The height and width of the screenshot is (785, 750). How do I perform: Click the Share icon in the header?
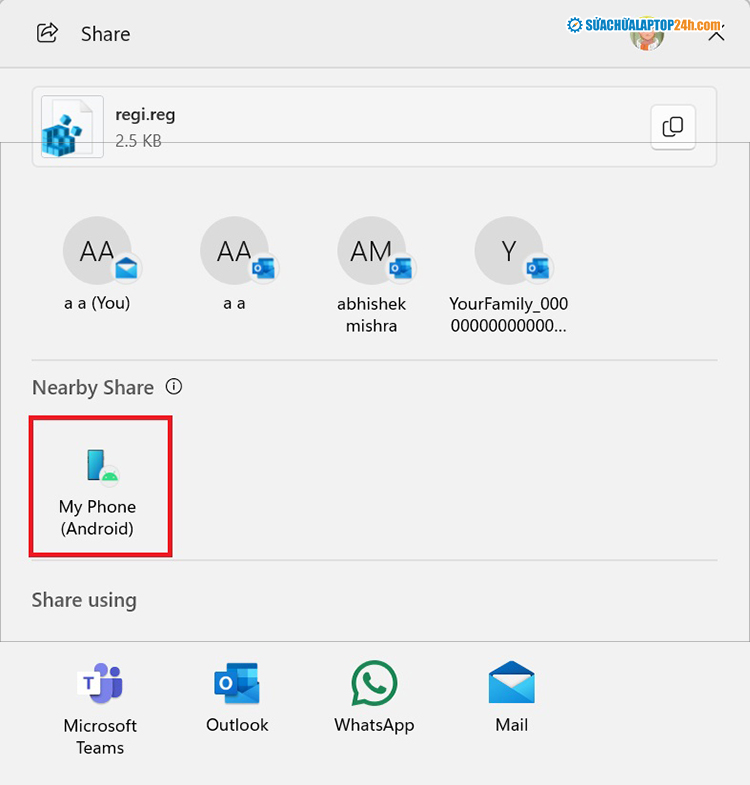[x=48, y=34]
